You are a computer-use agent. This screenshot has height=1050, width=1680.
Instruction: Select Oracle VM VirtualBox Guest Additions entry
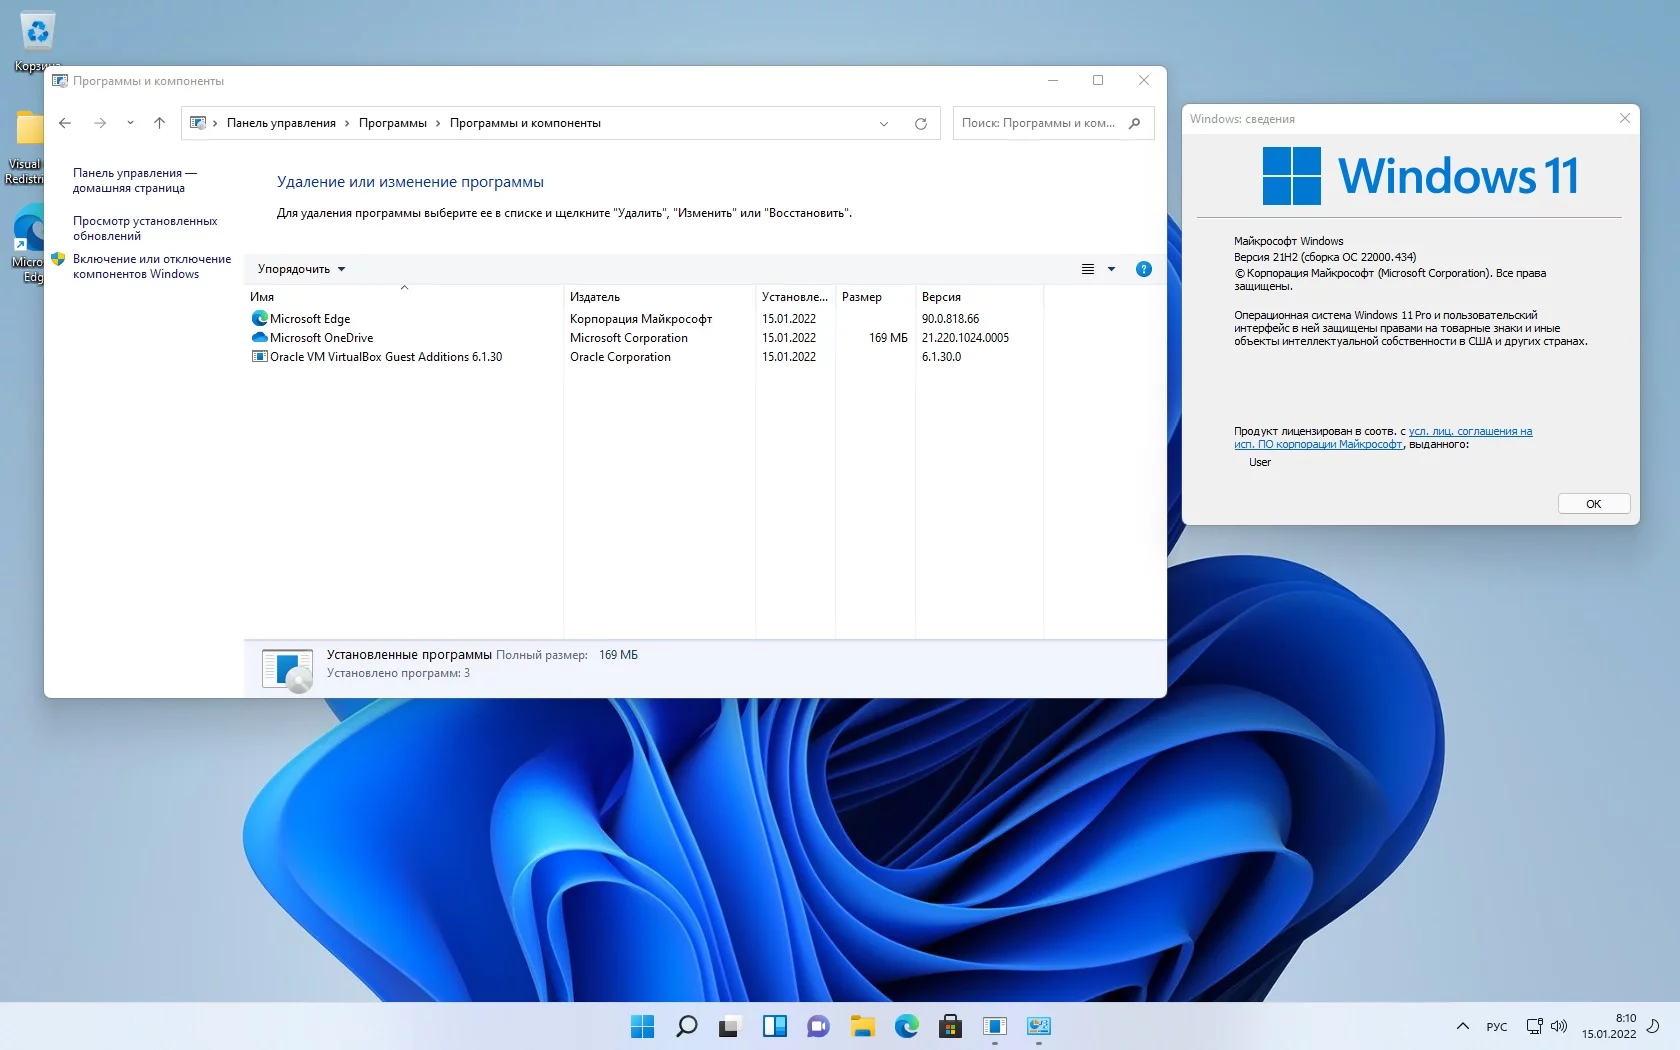386,357
